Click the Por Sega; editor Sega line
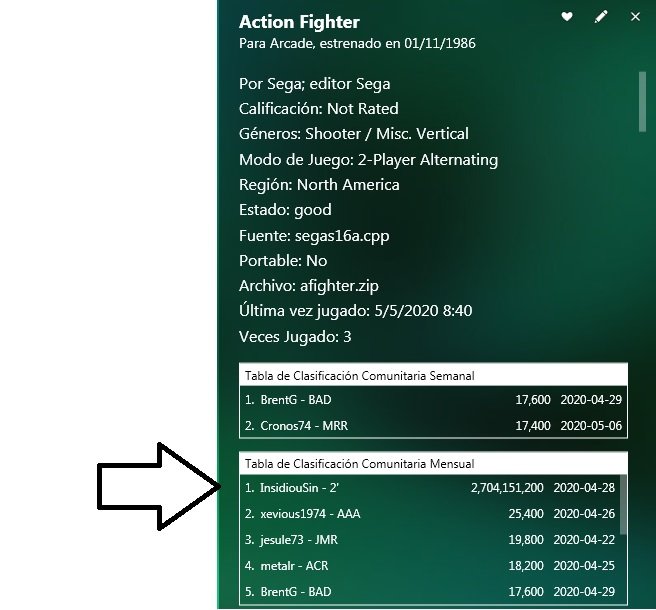Image resolution: width=656 pixels, height=610 pixels. tap(314, 84)
